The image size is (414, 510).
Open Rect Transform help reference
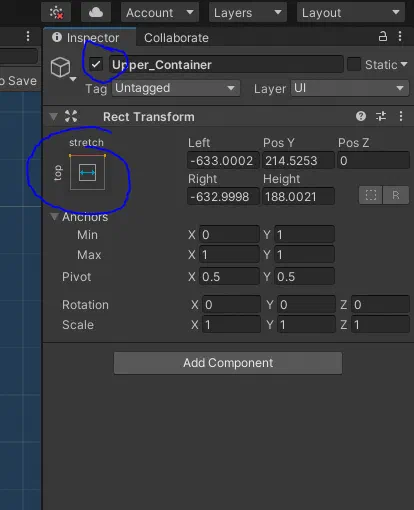pos(361,116)
